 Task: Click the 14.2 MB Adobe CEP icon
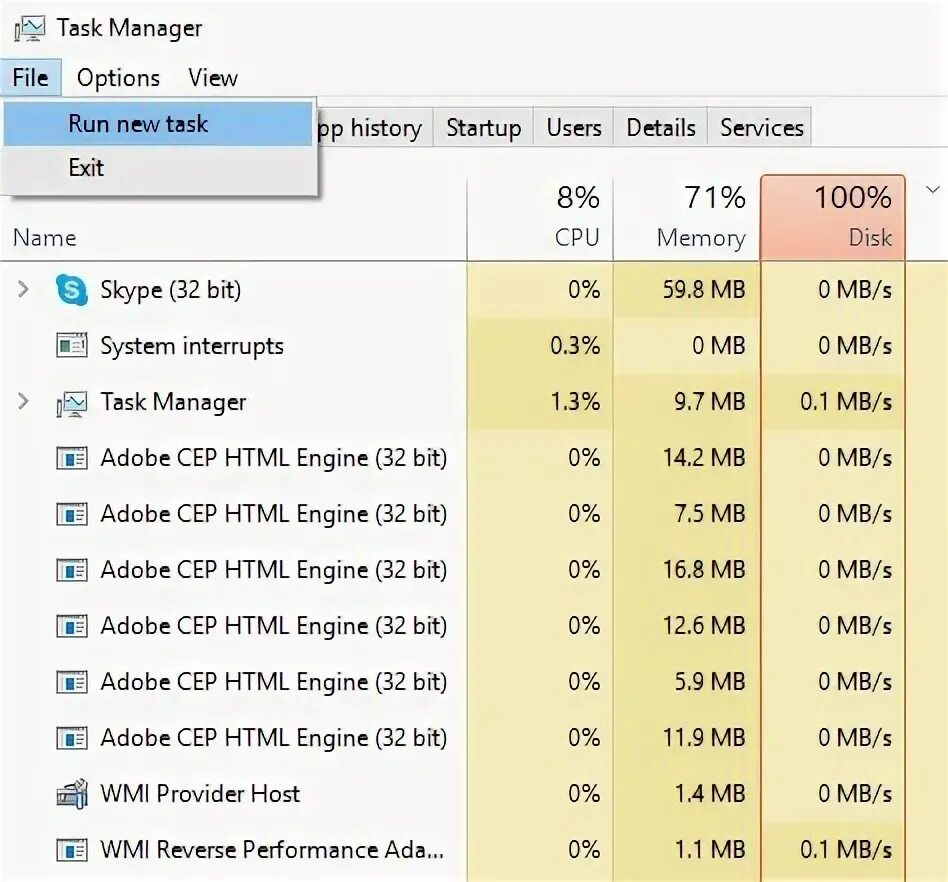pos(72,458)
